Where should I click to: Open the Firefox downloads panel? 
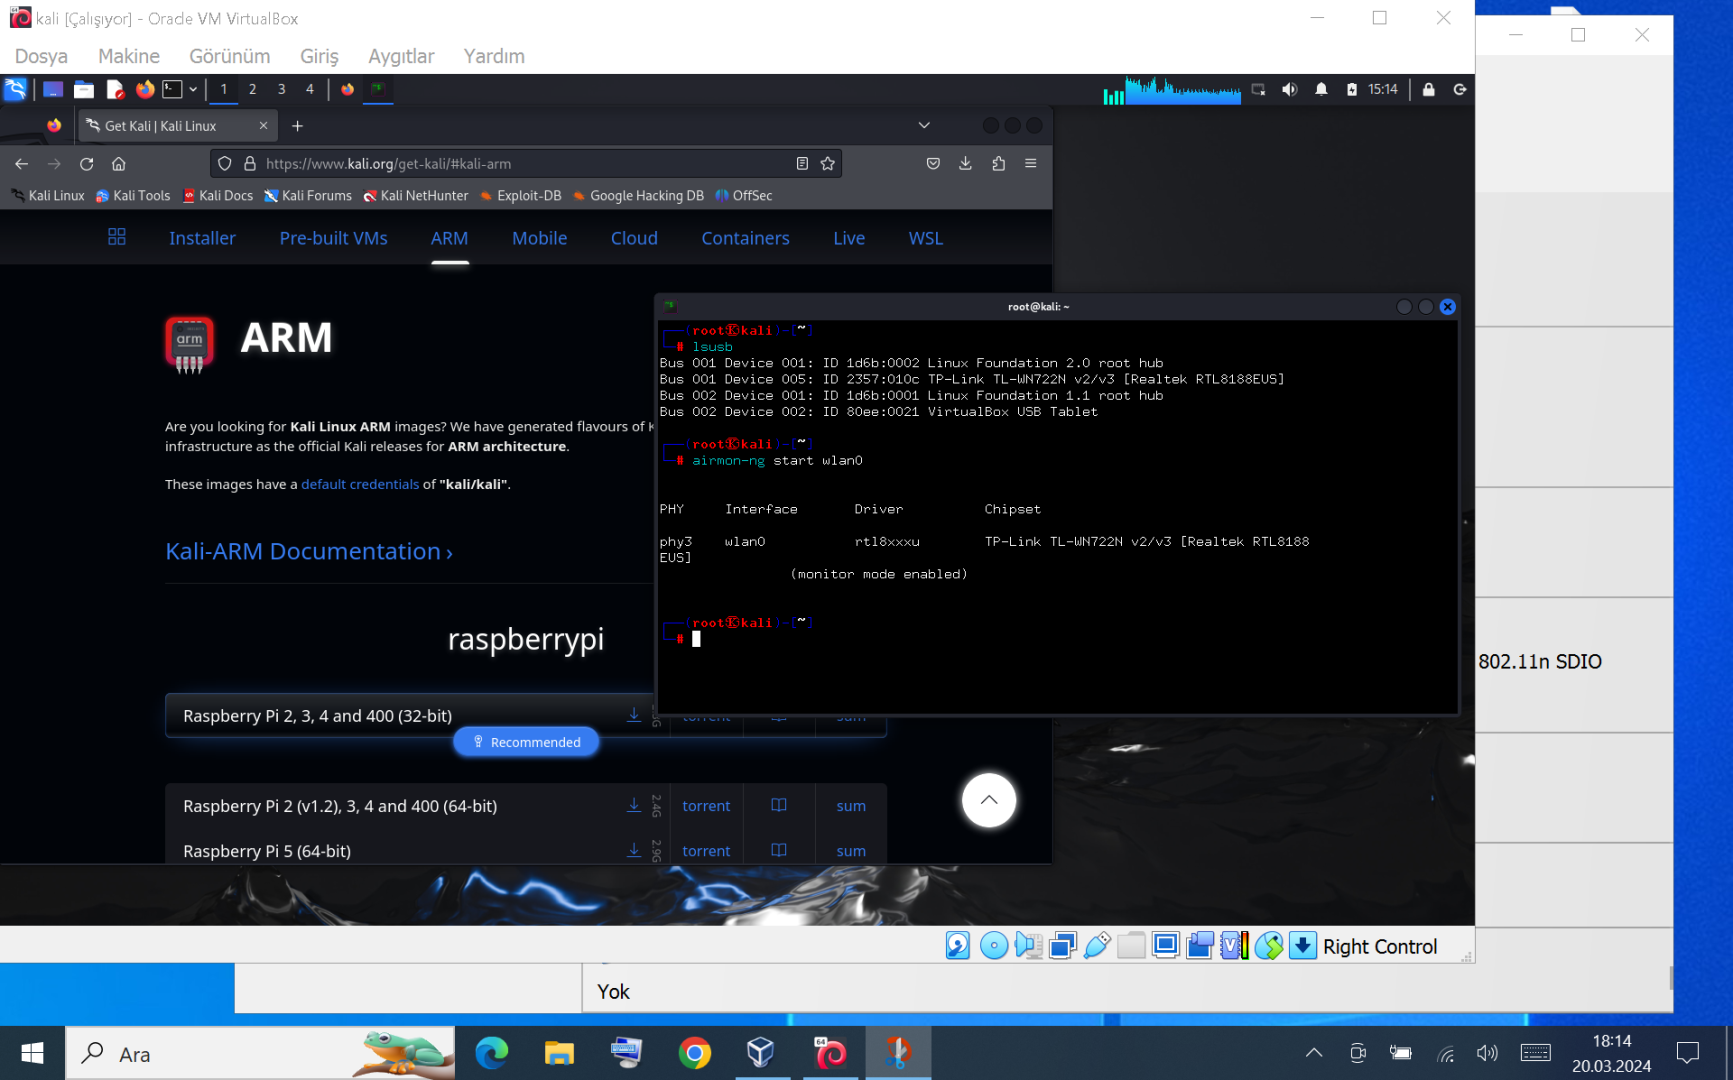pos(965,164)
